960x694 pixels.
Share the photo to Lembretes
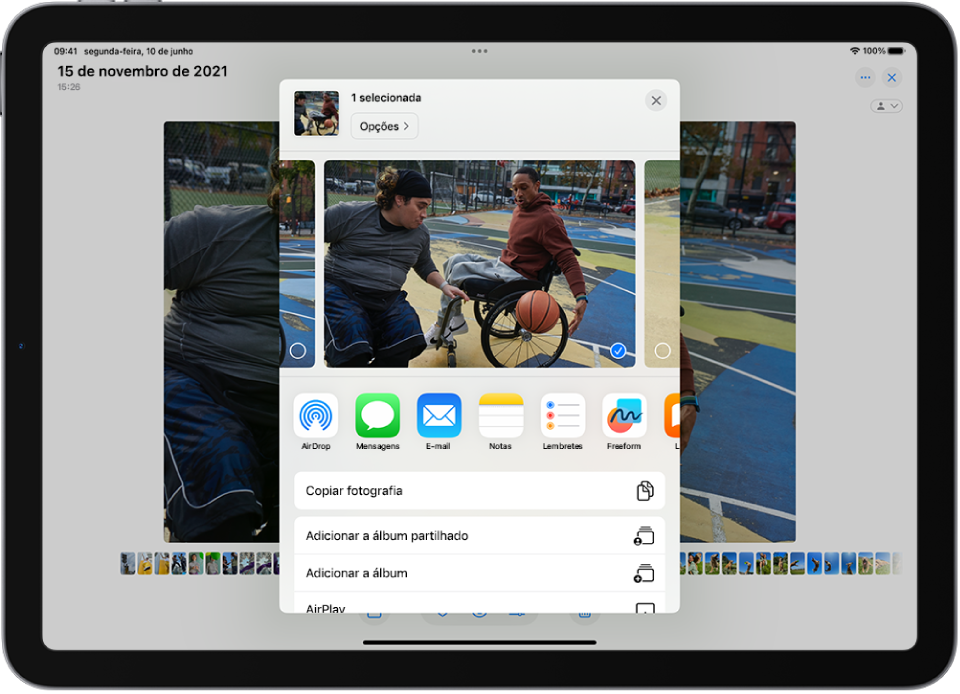click(x=562, y=416)
